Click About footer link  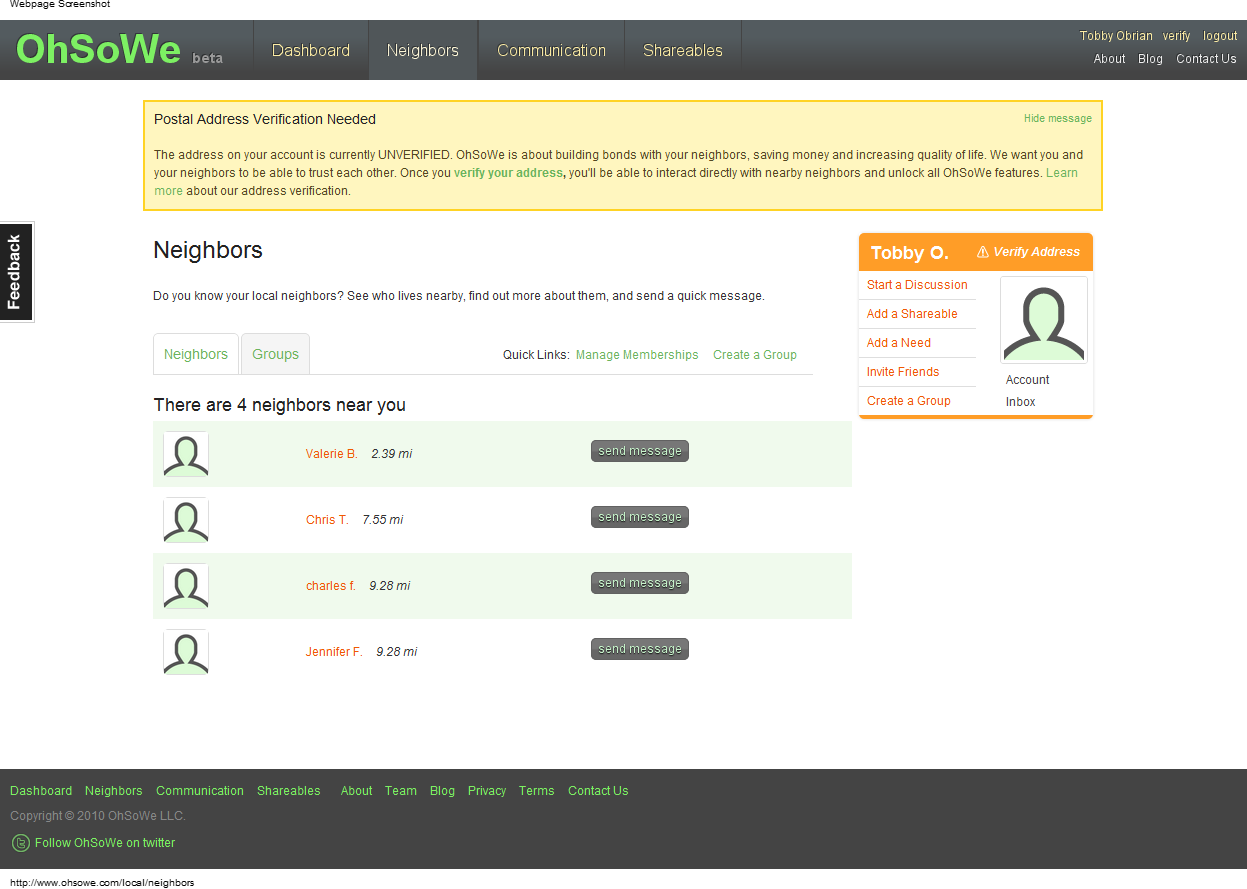(x=356, y=791)
